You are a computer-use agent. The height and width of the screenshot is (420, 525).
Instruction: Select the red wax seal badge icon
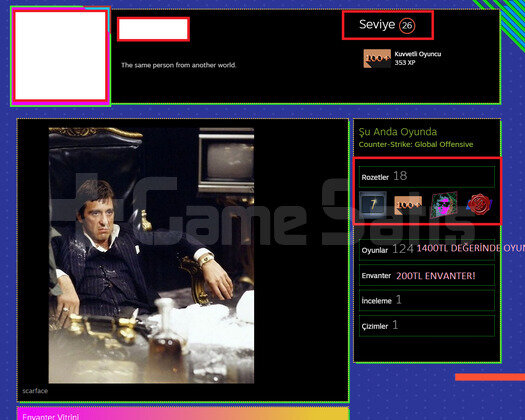[479, 204]
